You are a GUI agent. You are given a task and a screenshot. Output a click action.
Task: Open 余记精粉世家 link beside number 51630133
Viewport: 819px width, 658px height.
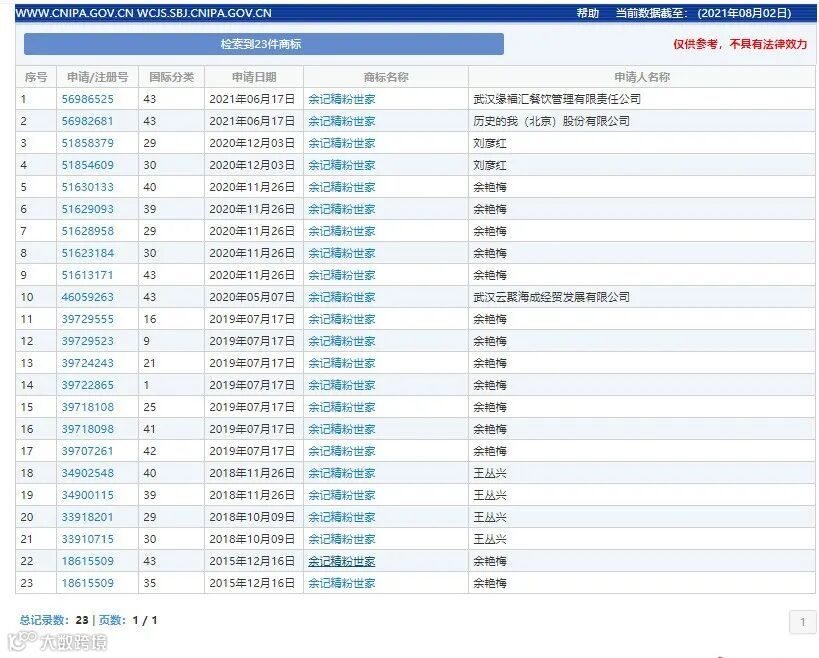[x=342, y=187]
